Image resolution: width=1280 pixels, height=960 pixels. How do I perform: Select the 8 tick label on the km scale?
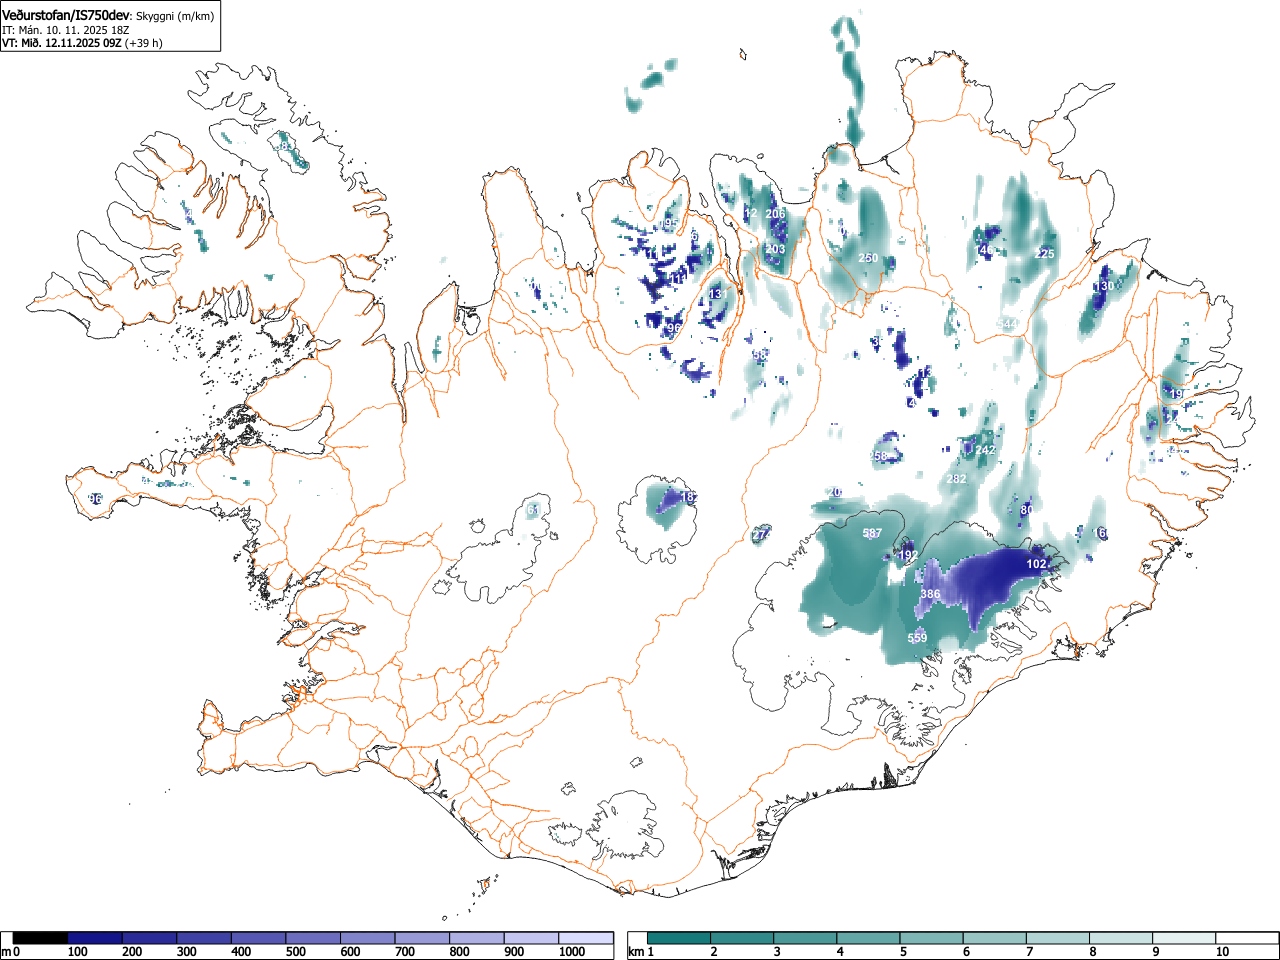tap(1092, 952)
